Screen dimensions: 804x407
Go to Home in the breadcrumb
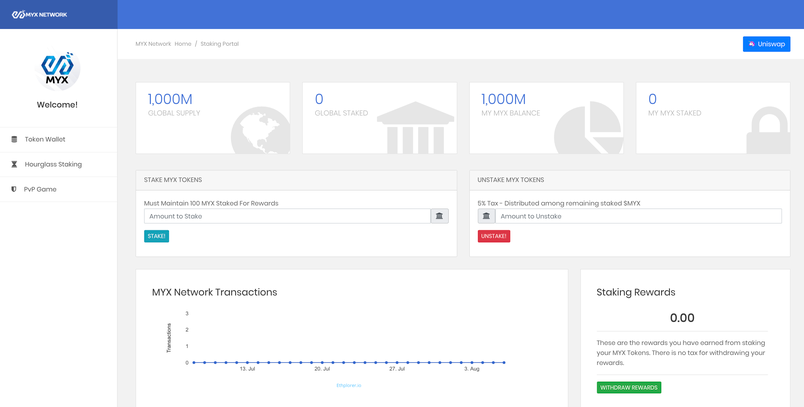click(x=183, y=44)
